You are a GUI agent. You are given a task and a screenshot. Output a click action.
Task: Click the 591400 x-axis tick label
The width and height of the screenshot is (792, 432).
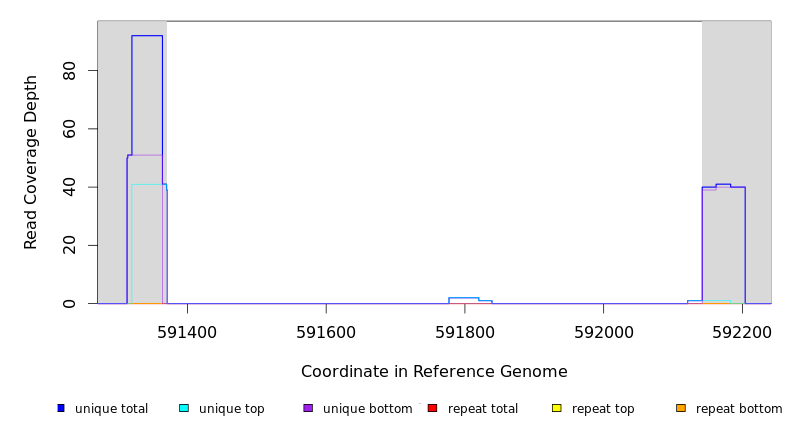coord(187,332)
